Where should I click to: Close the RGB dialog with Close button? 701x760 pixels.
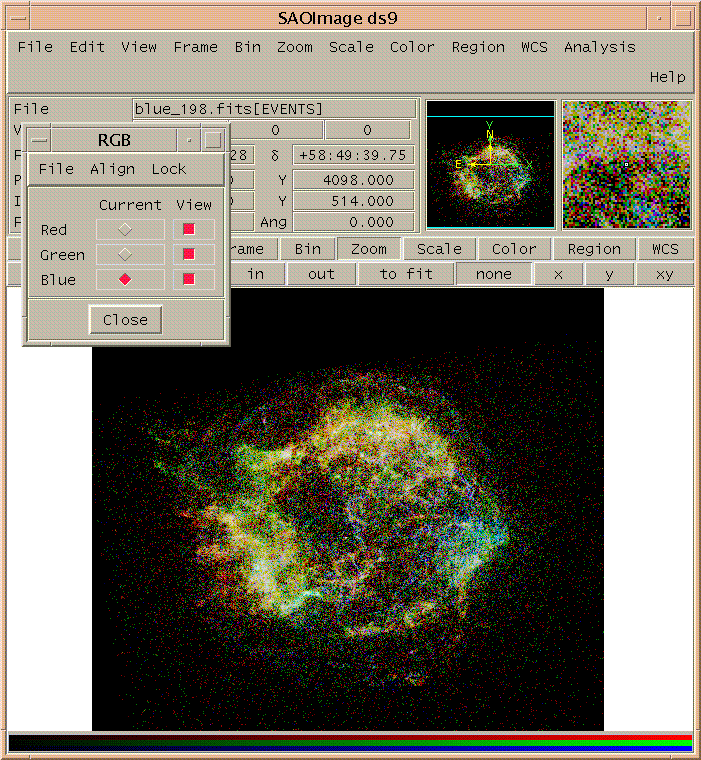126,320
